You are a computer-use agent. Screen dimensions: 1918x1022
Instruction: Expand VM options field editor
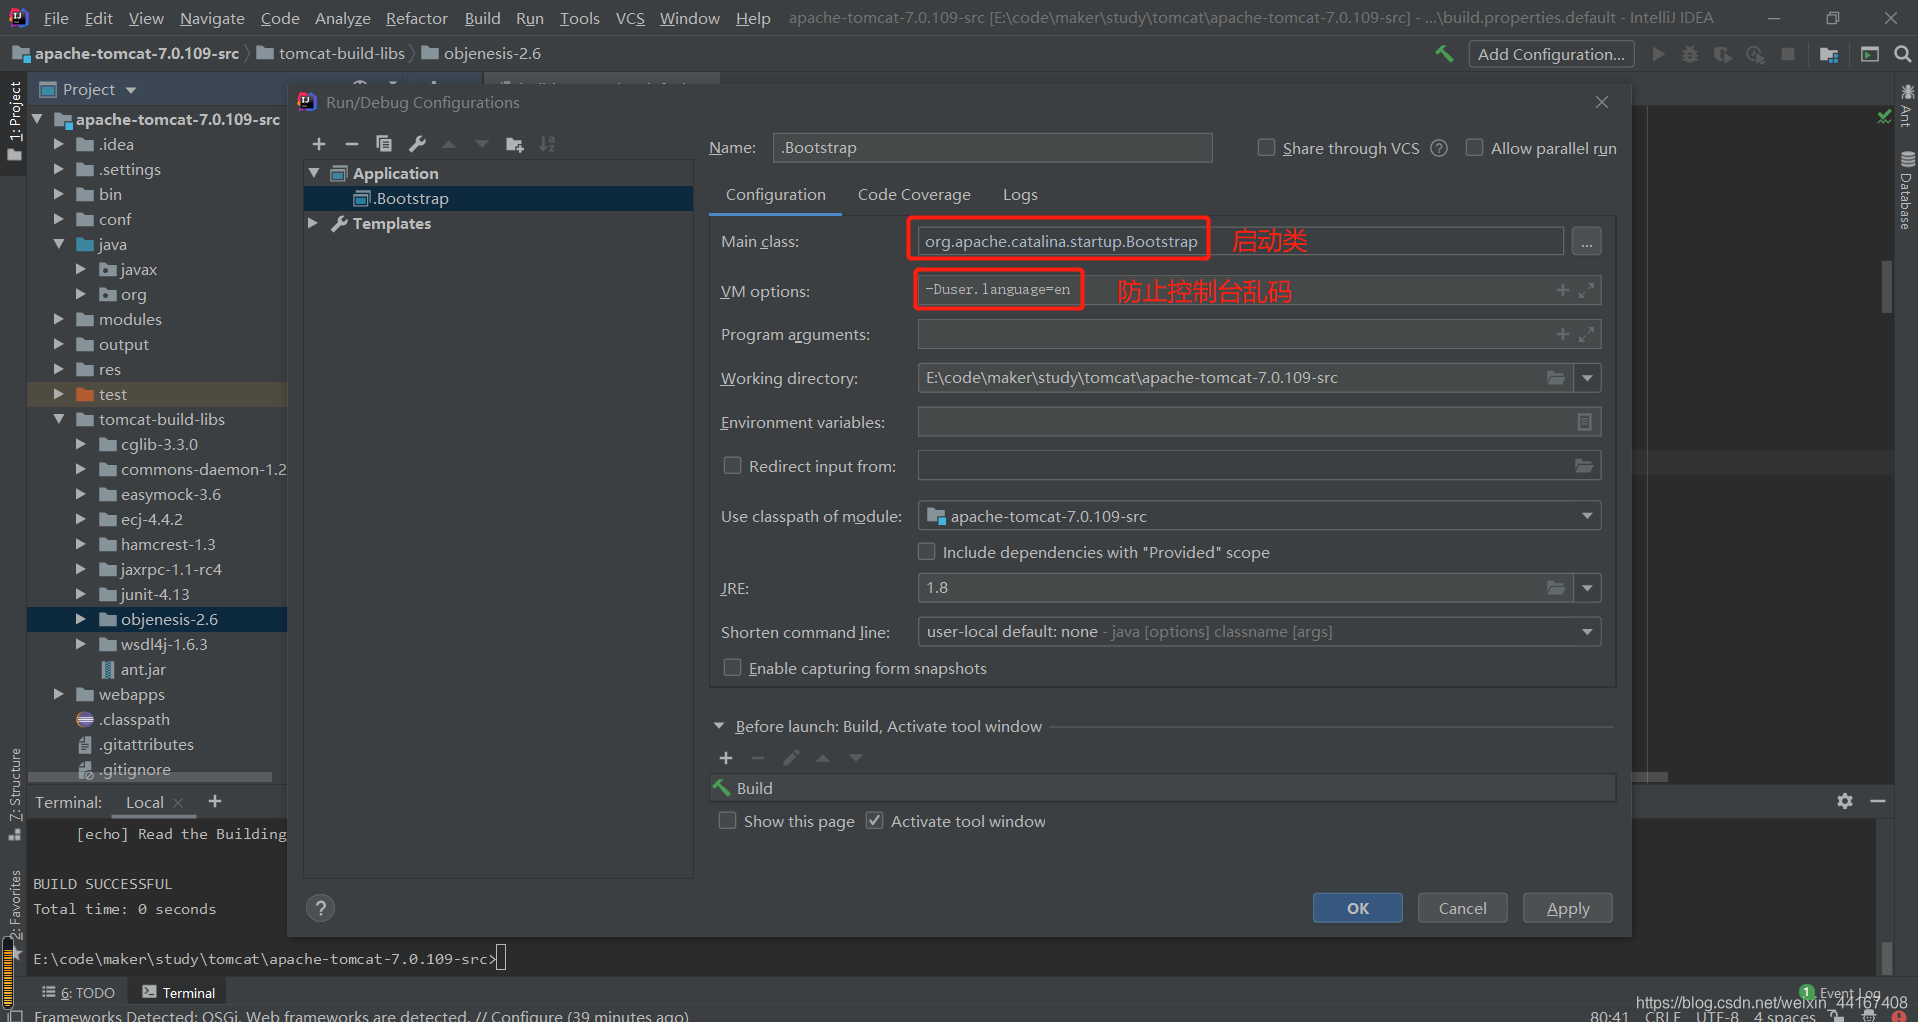click(x=1586, y=290)
